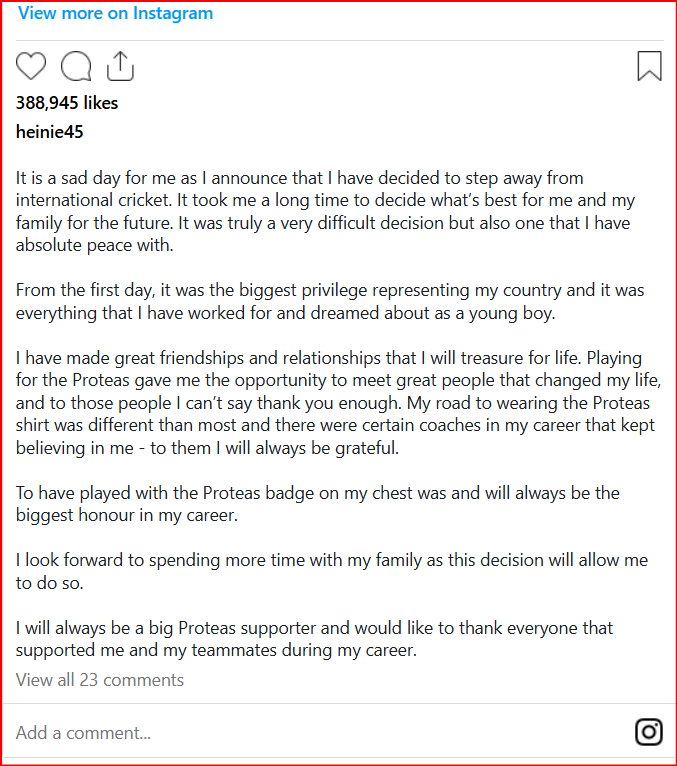Open the heinie45 profile username
Screen dimensions: 677x766
49,132
